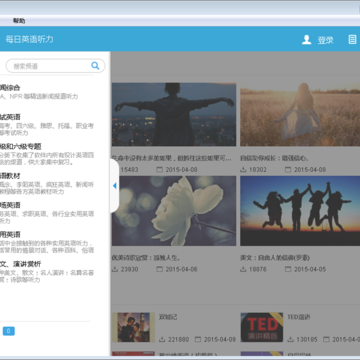Select the 文、演讲赏析 channel

pyautogui.click(x=21, y=264)
